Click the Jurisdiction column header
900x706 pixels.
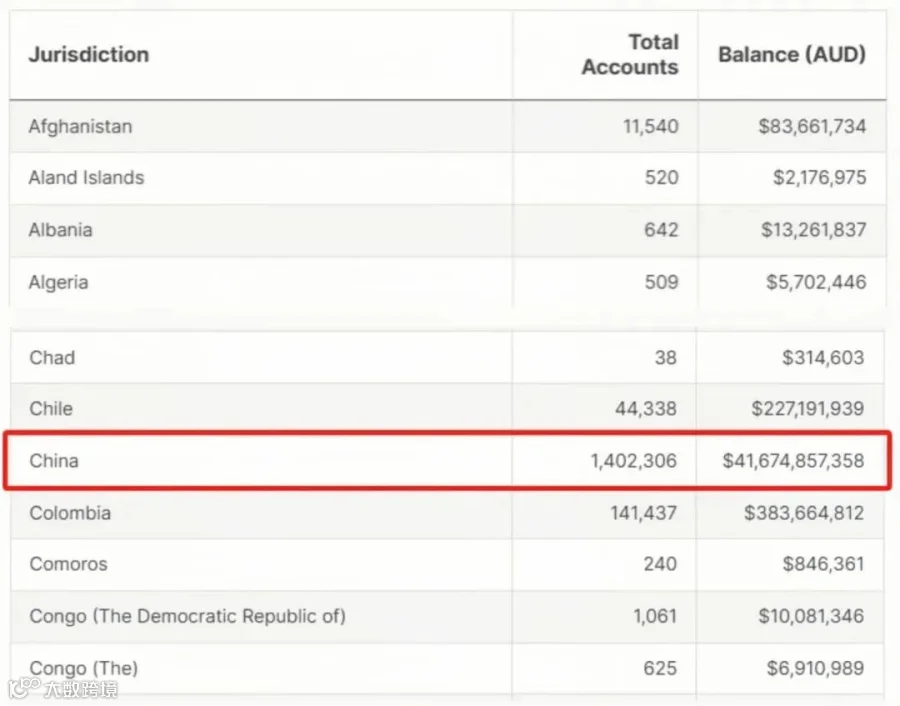click(89, 55)
